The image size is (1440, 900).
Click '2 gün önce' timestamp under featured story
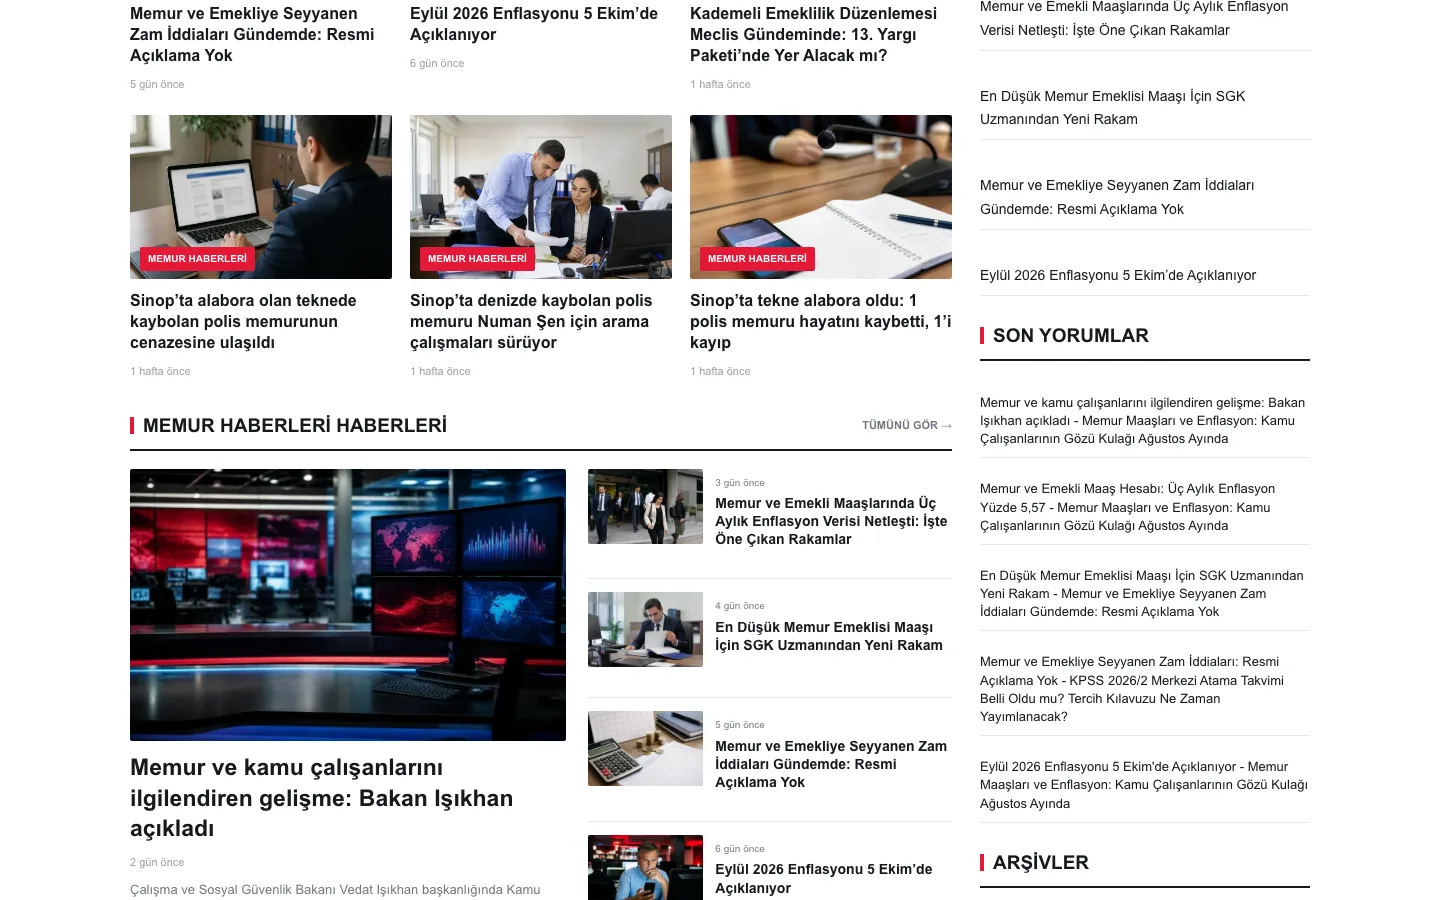(x=157, y=862)
